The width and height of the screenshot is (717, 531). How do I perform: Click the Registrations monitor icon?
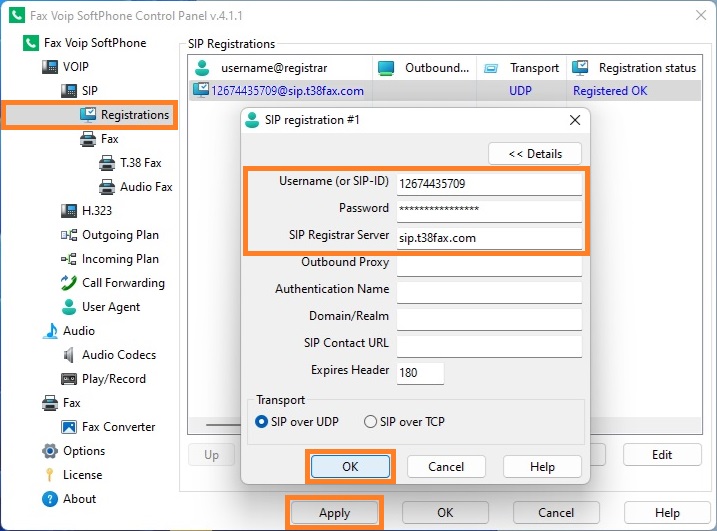pos(88,115)
